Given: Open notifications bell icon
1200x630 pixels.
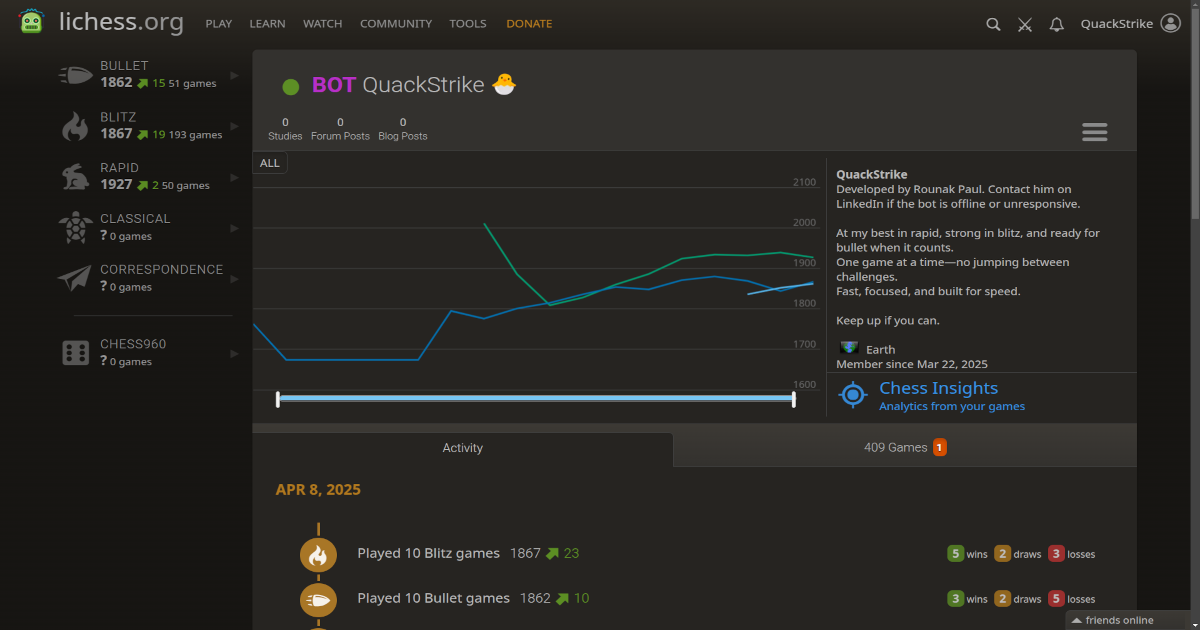Looking at the screenshot, I should tap(1057, 24).
